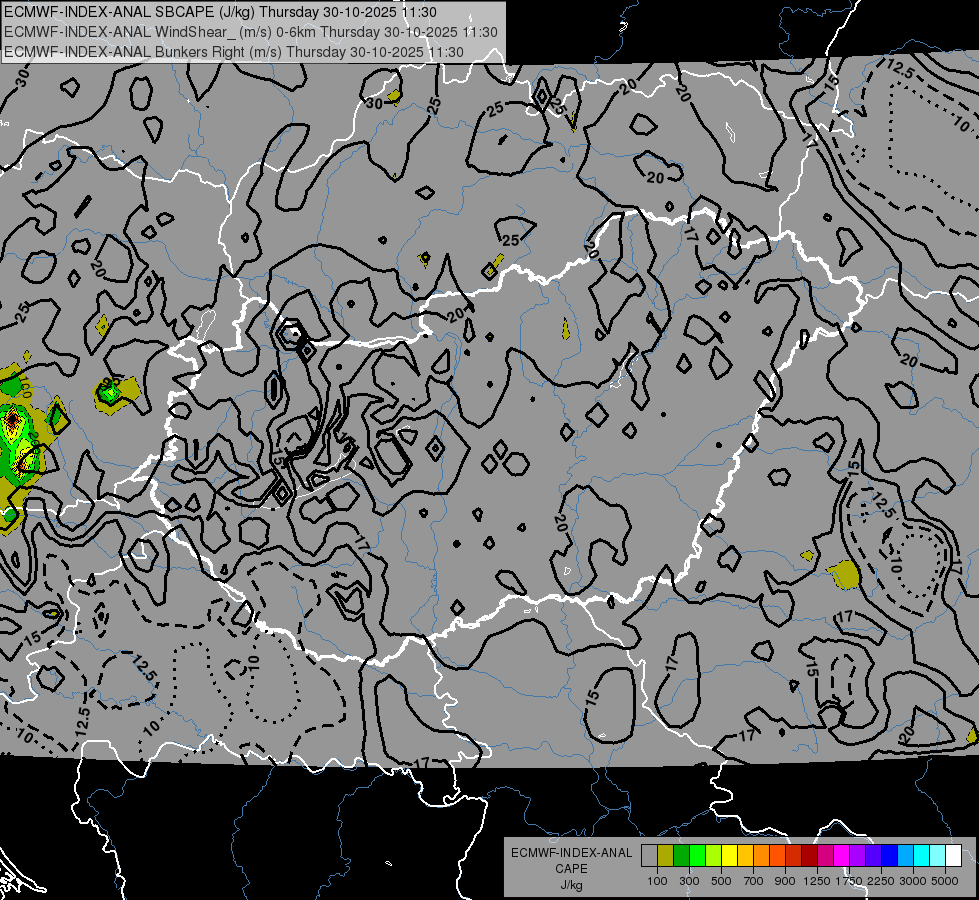979x900 pixels.
Task: Select the white swatch at the legend's end
Action: [x=953, y=856]
